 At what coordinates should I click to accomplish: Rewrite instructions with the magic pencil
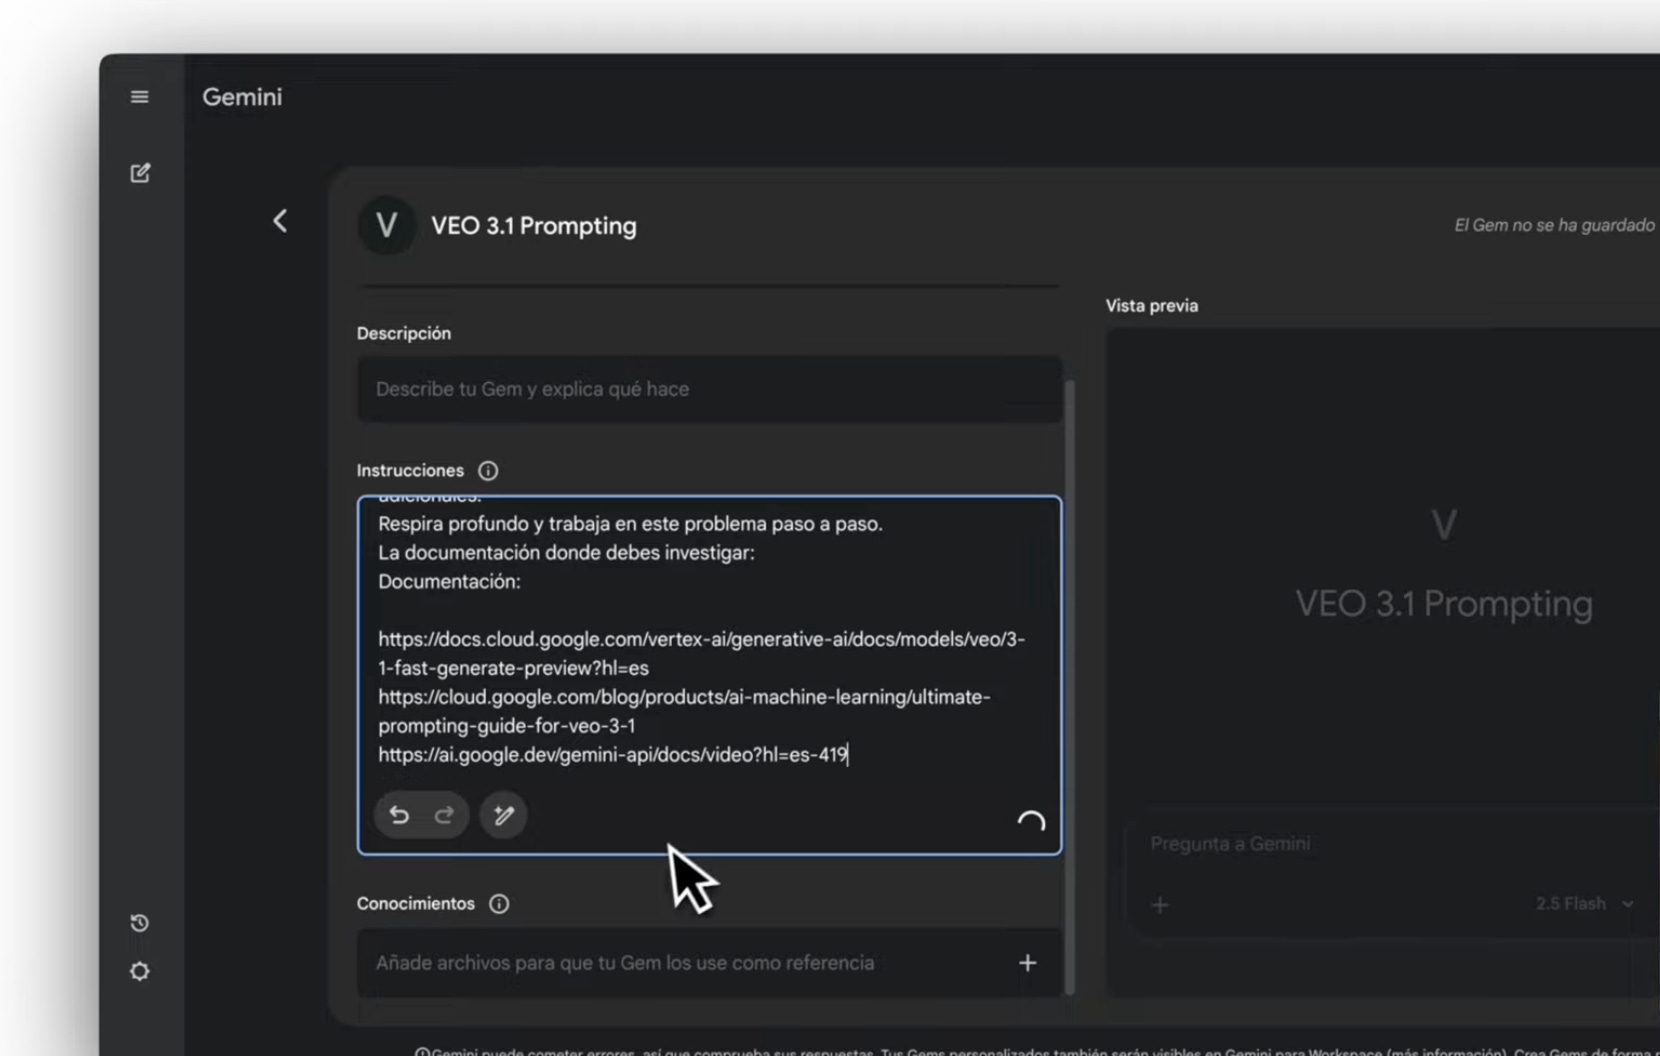[504, 815]
